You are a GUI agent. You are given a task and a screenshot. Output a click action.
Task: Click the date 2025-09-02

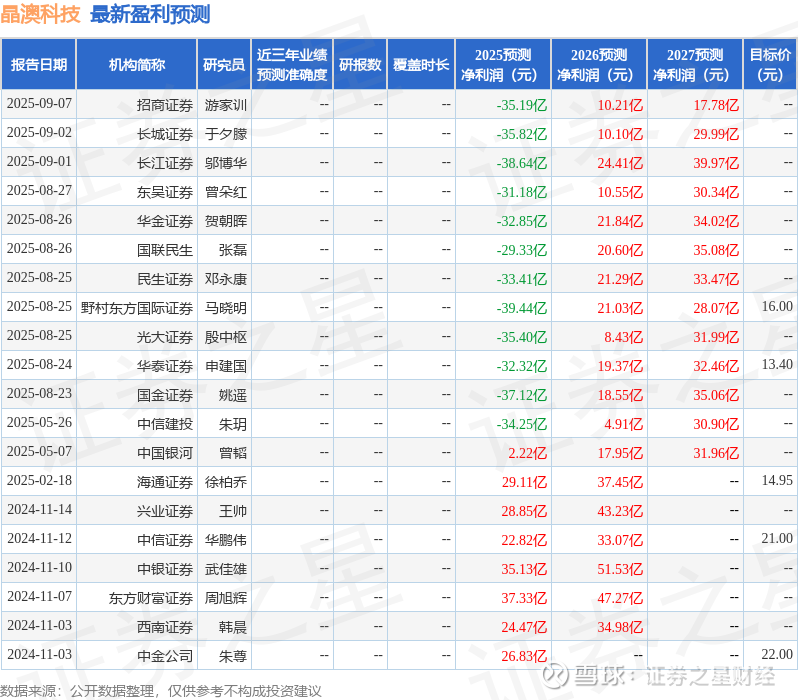click(x=39, y=132)
